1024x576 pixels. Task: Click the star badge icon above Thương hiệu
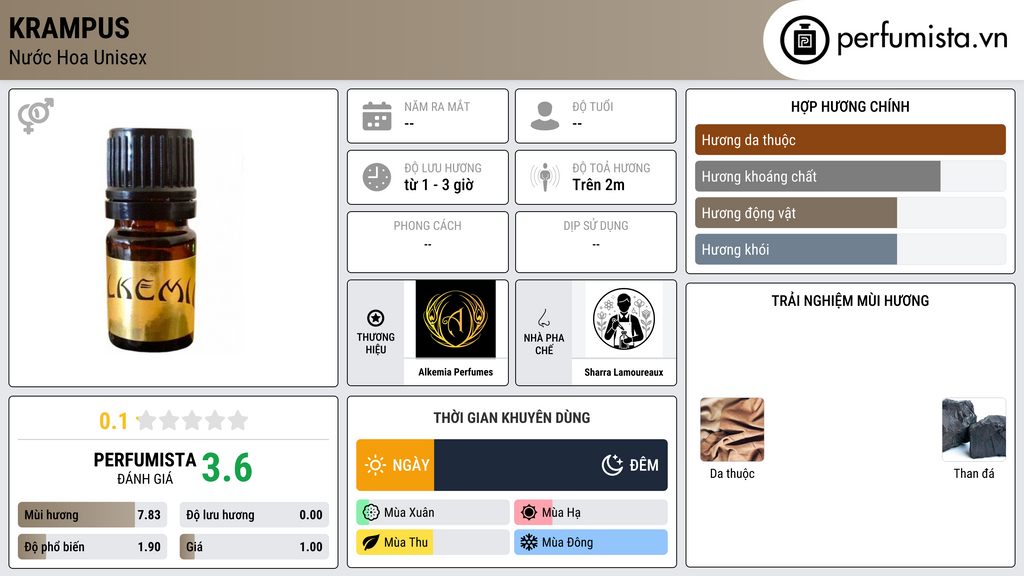[376, 318]
